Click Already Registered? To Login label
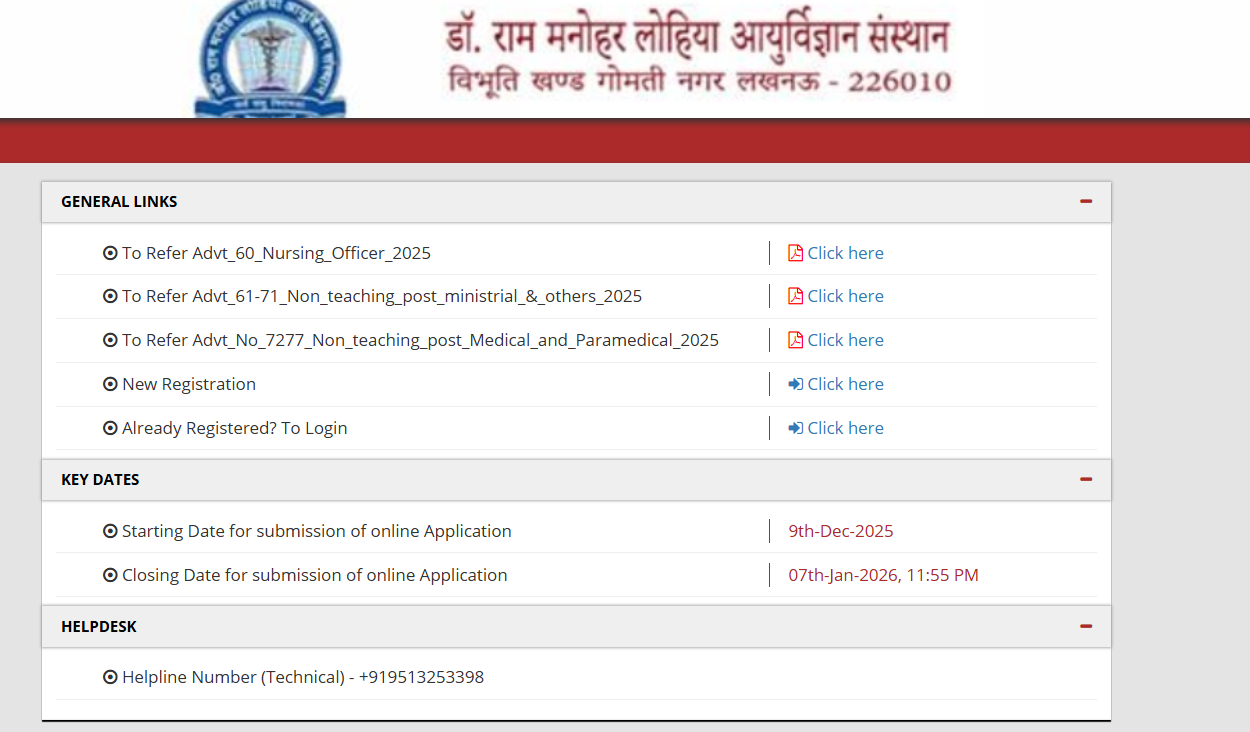The width and height of the screenshot is (1250, 732). tap(235, 428)
